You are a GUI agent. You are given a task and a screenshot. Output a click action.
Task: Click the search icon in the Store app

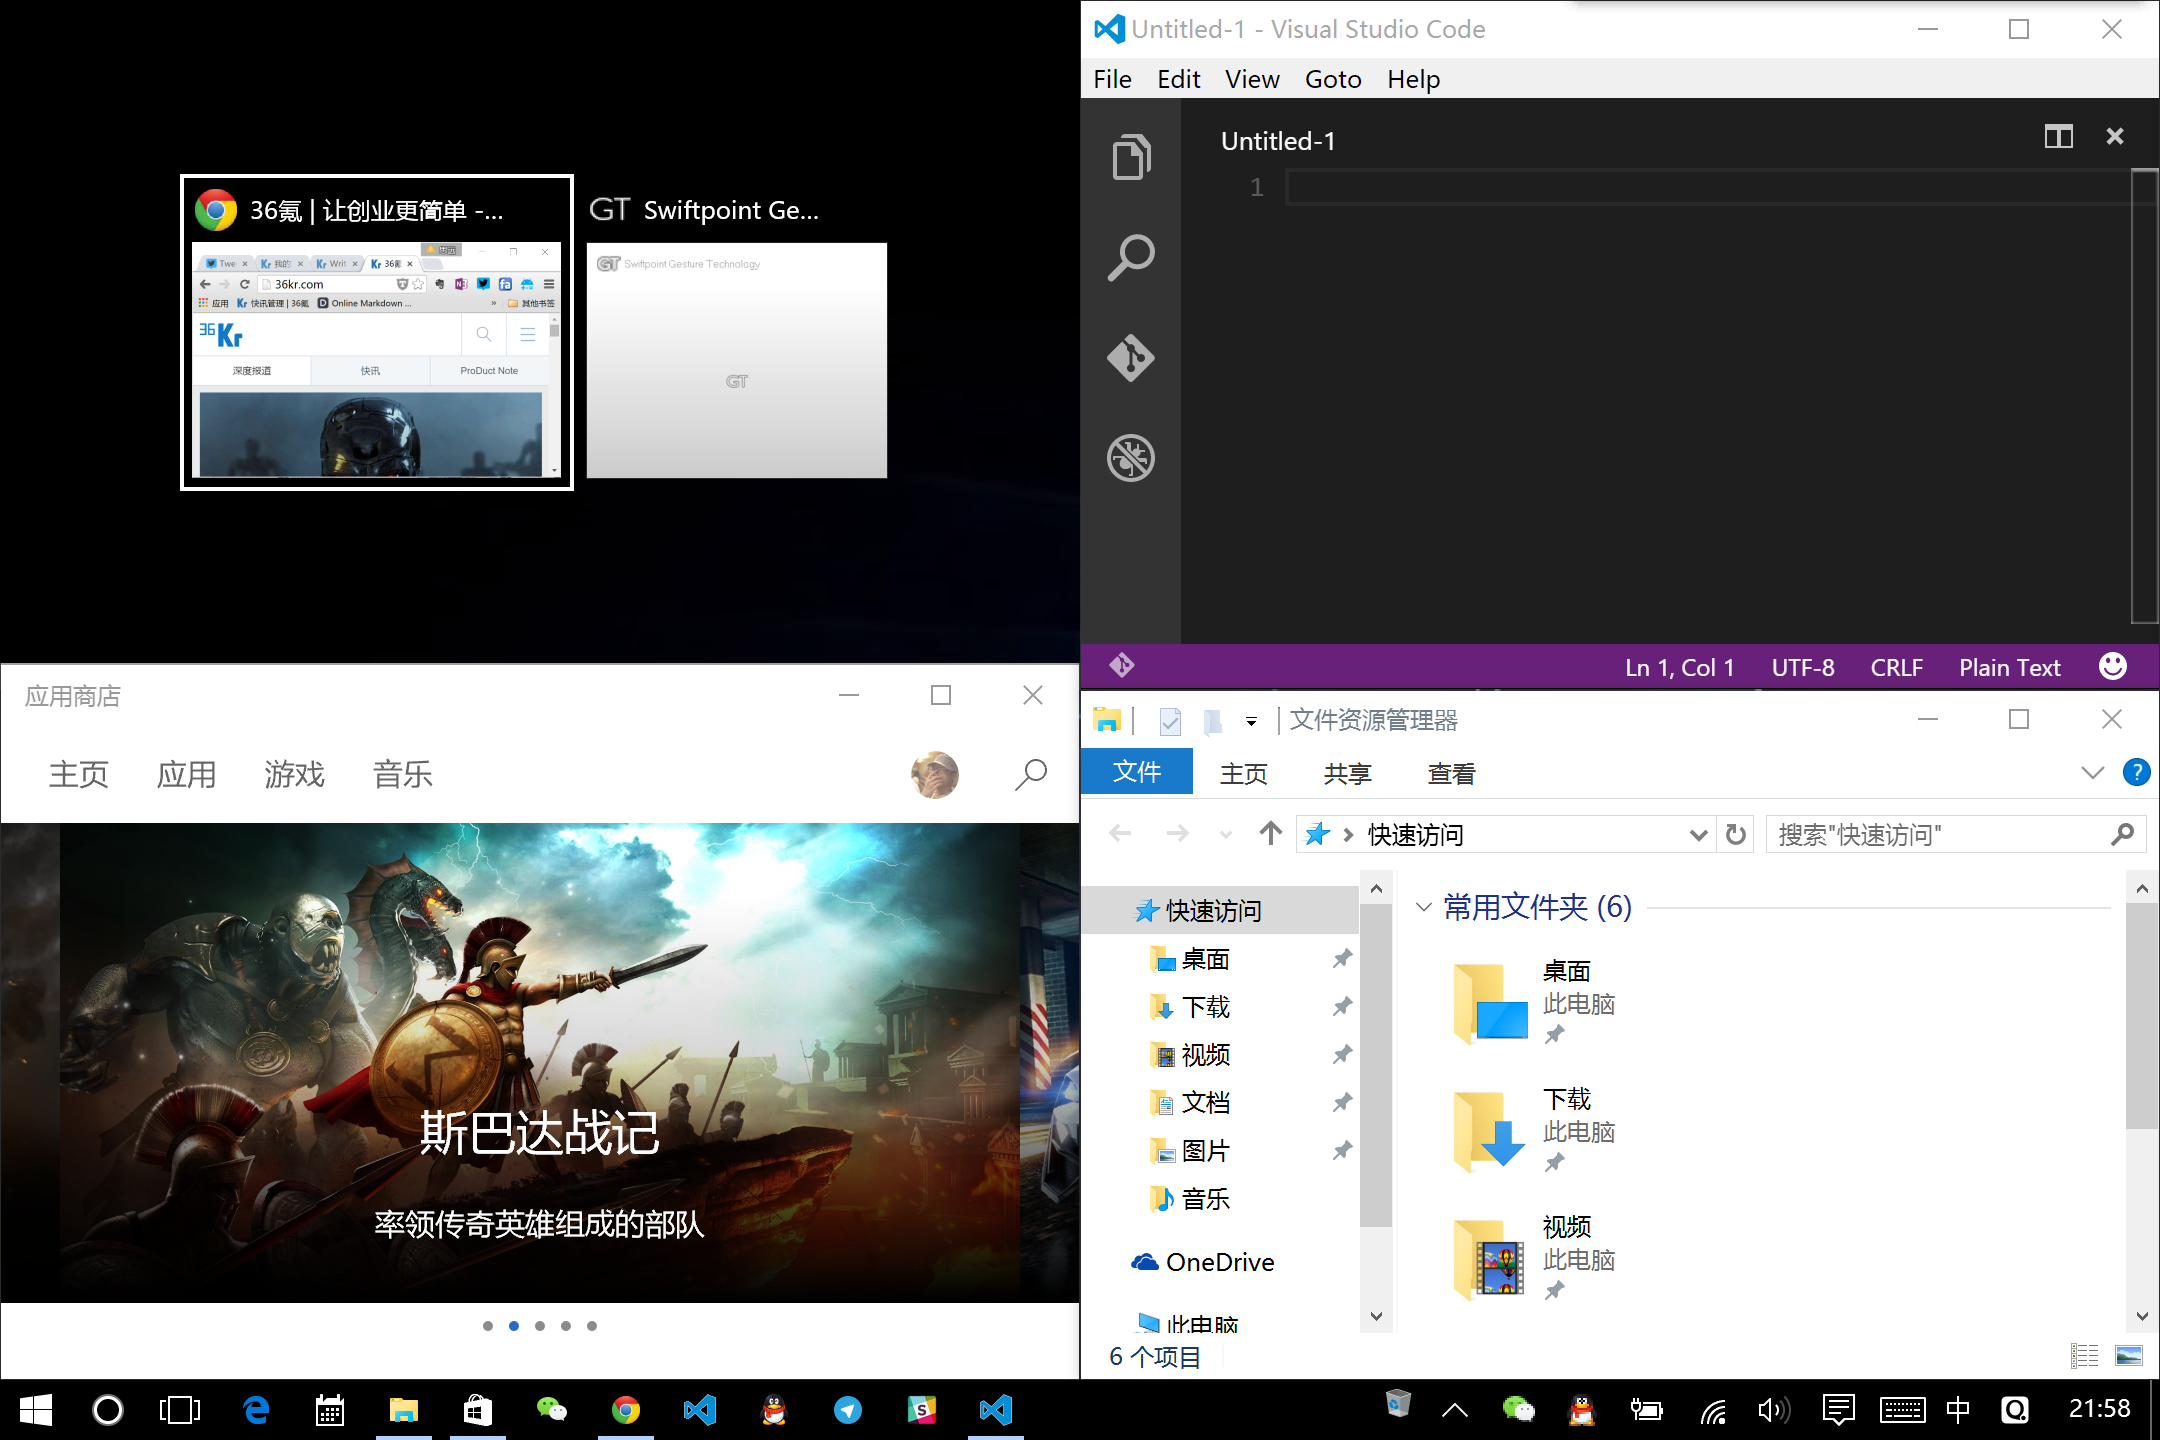click(1031, 774)
